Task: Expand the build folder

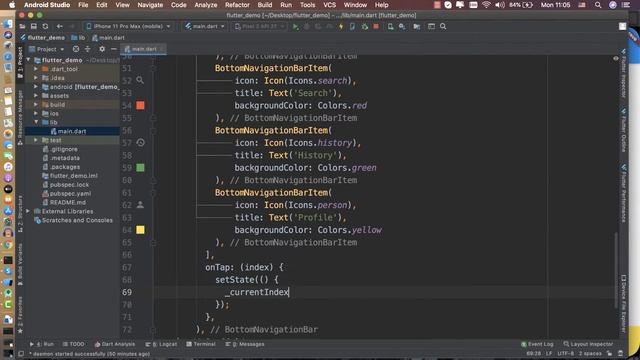Action: [x=36, y=104]
